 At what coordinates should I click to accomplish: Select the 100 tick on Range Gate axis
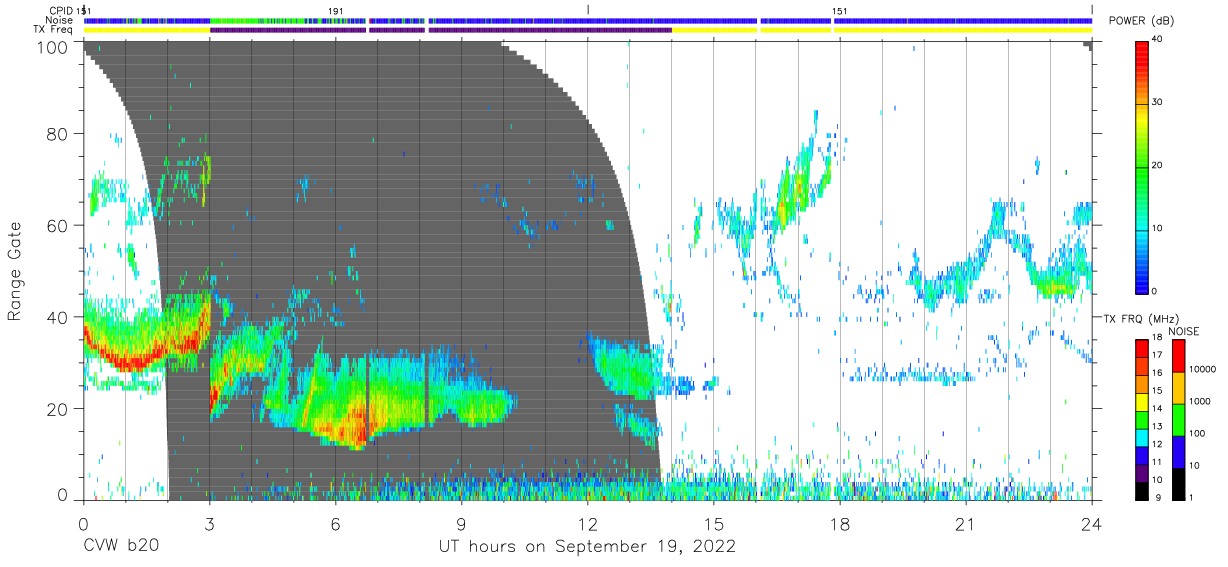55,46
